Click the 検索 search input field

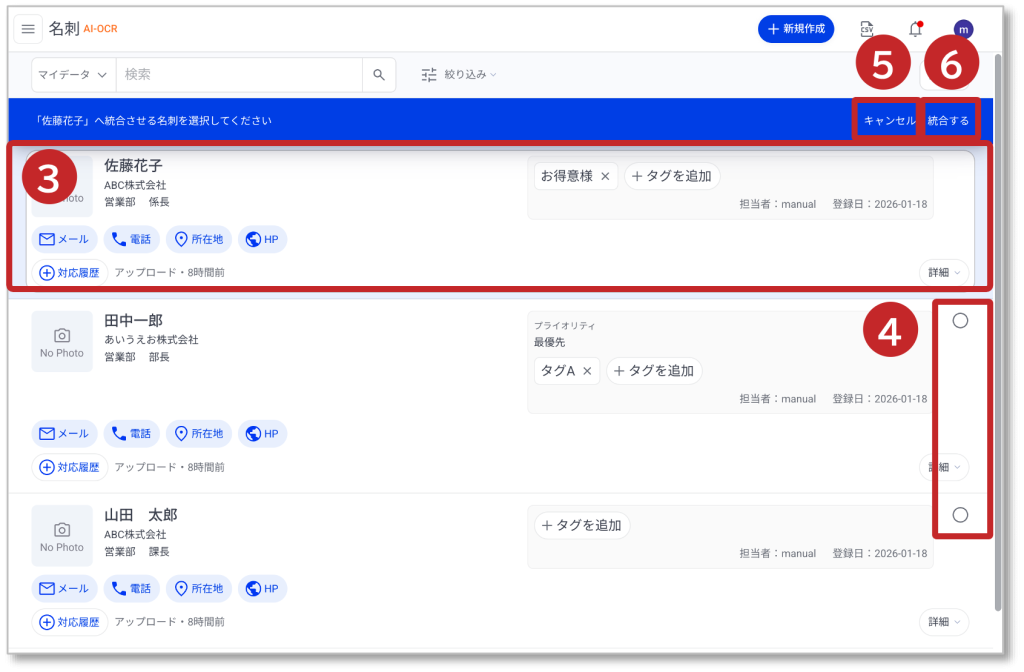click(238, 75)
